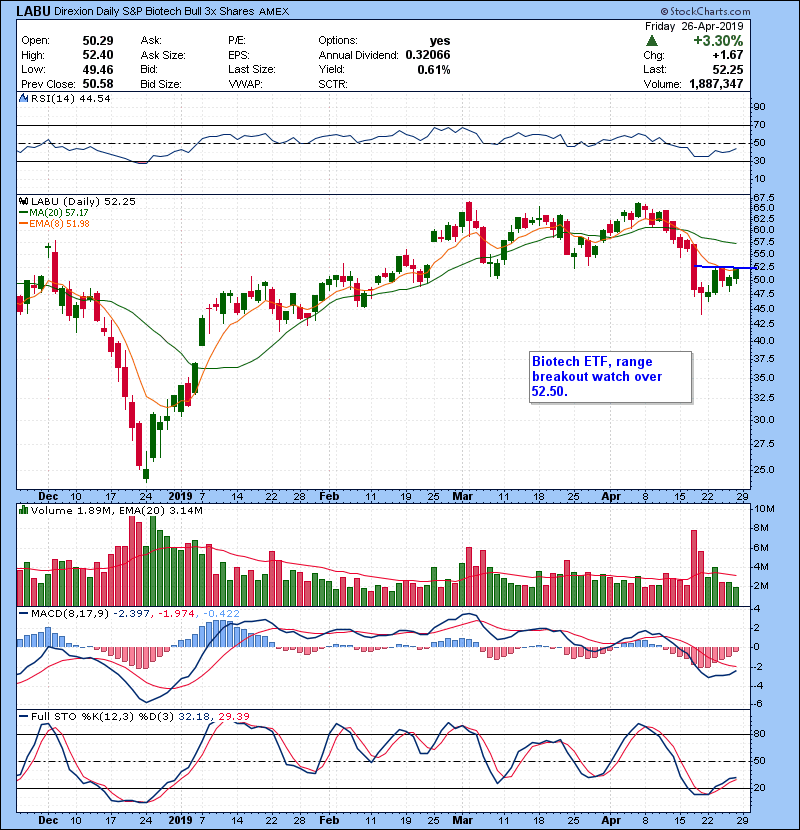Click the 80 label on stochastic axis
The image size is (800, 830).
click(759, 734)
